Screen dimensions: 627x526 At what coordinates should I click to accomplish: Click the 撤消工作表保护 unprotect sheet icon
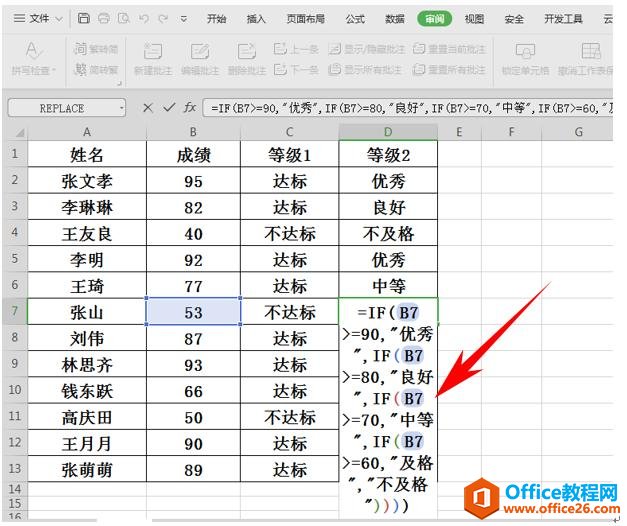pyautogui.click(x=591, y=51)
